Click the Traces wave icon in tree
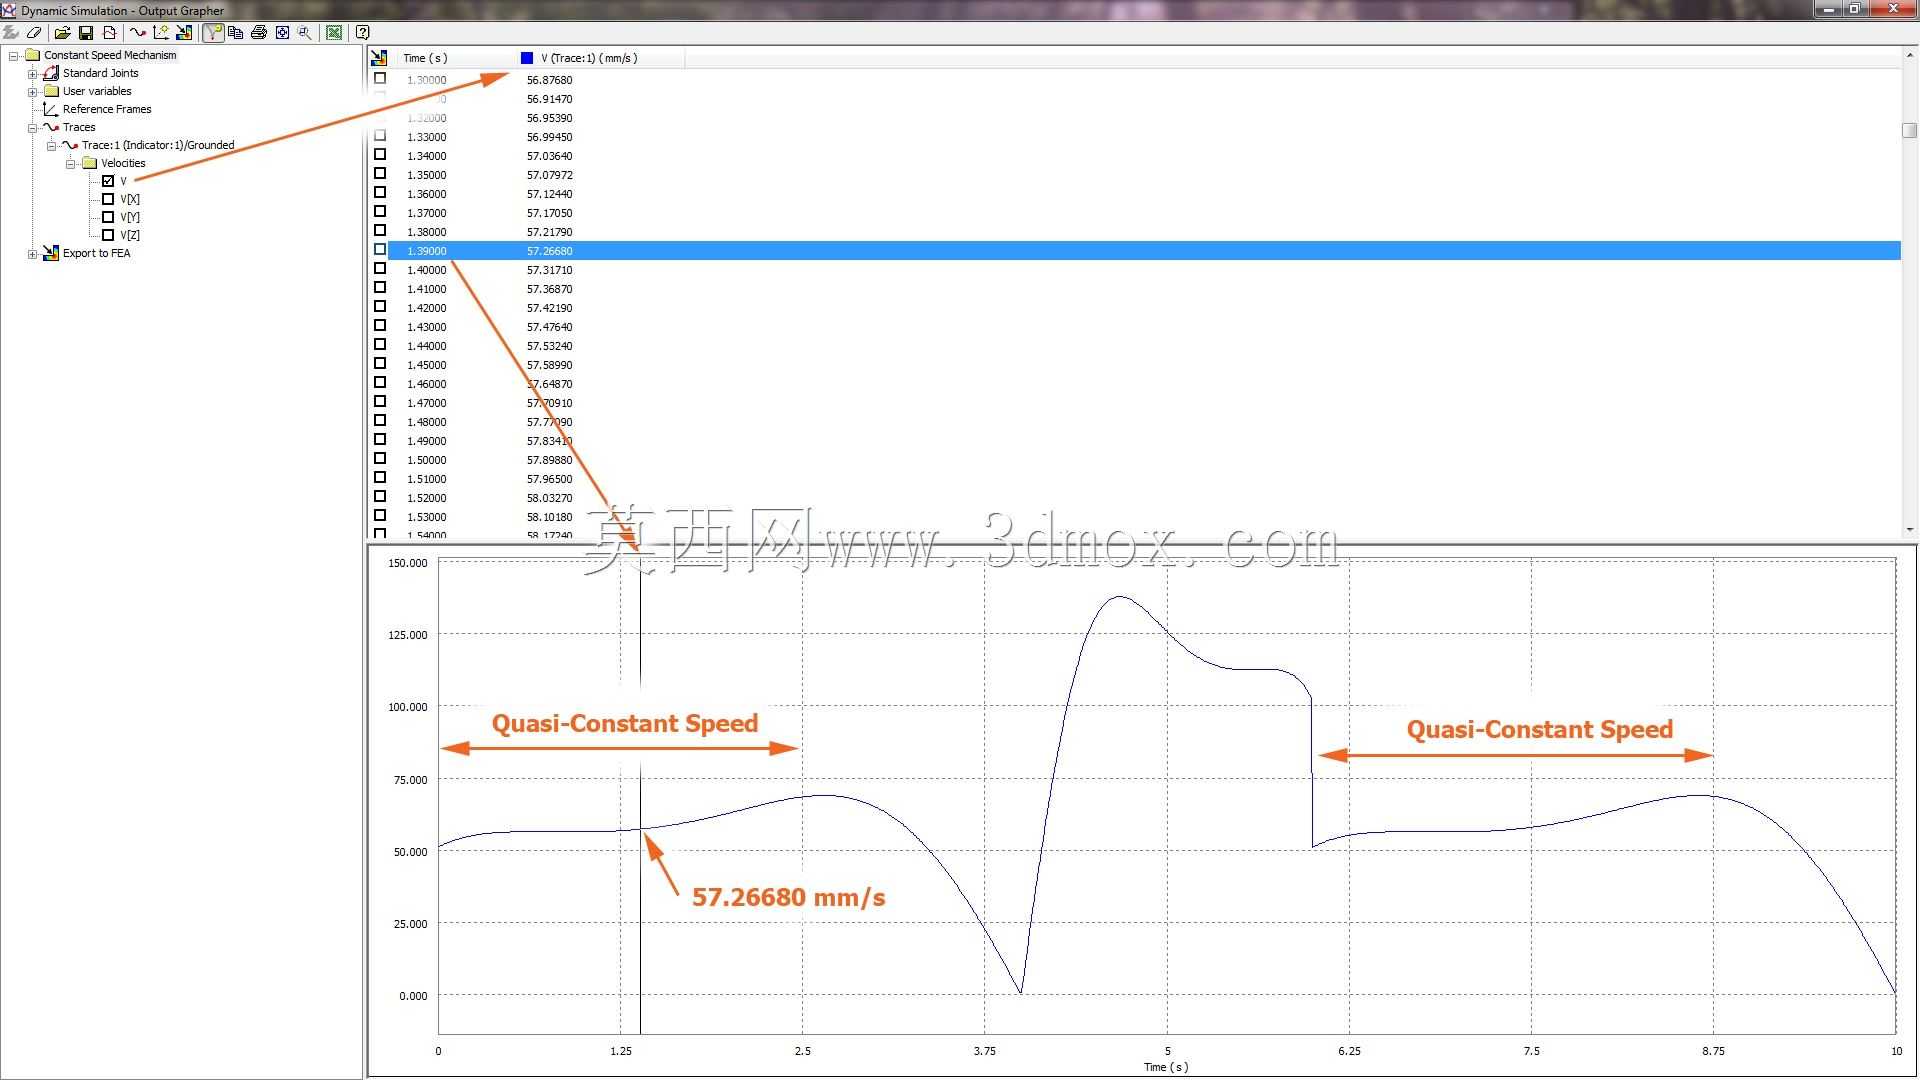Screen dimensions: 1920x1080 (x=51, y=127)
